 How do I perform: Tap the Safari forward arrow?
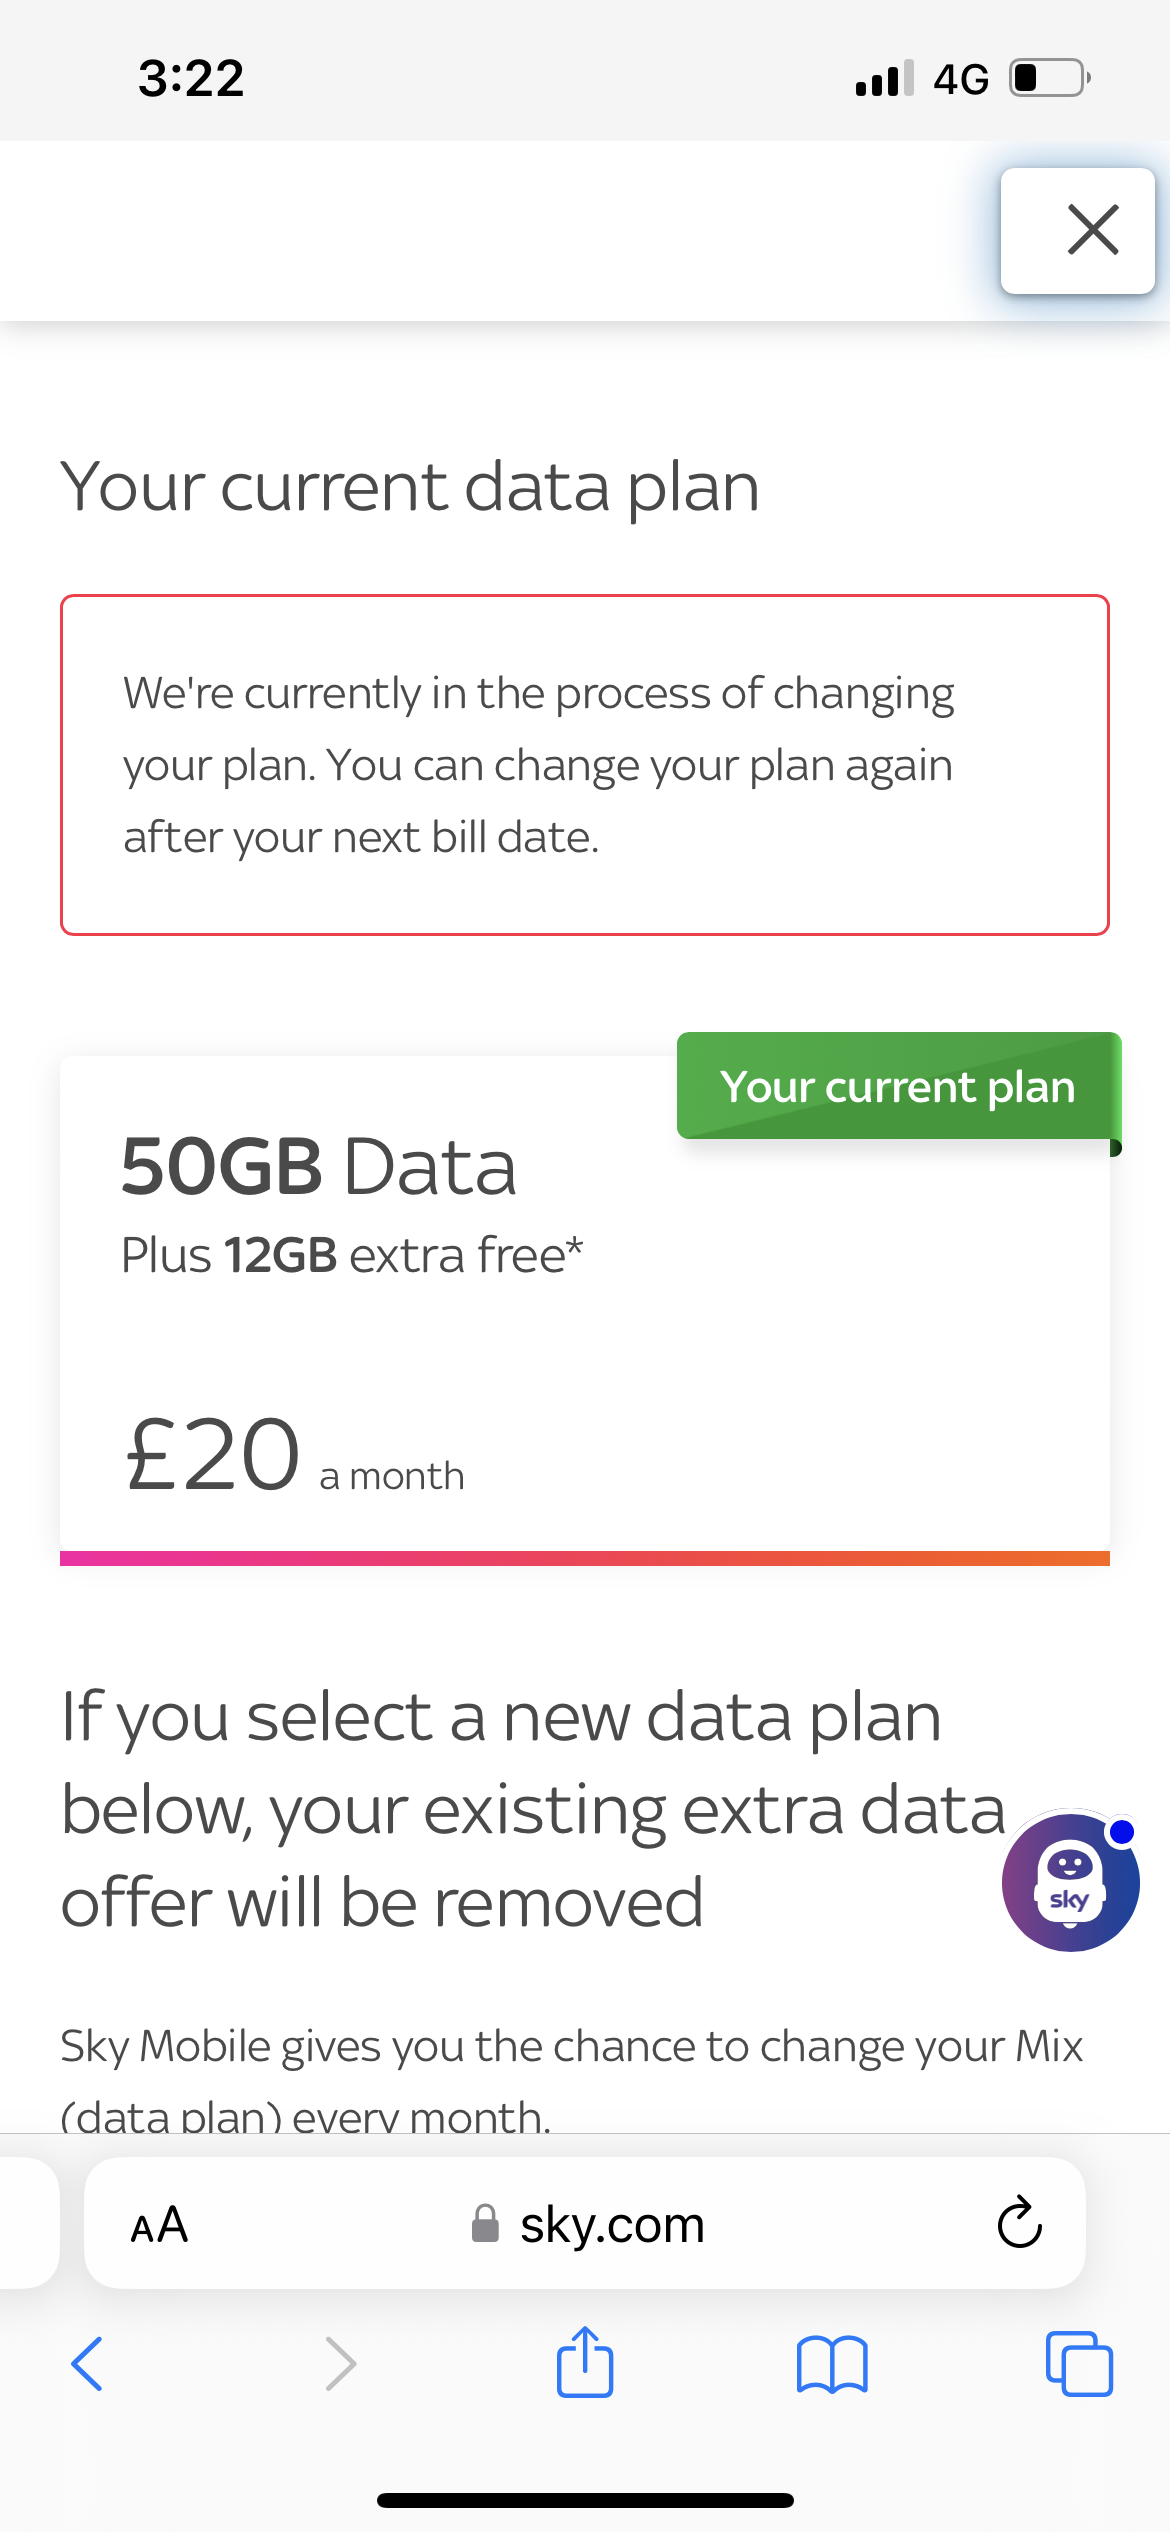point(340,2364)
